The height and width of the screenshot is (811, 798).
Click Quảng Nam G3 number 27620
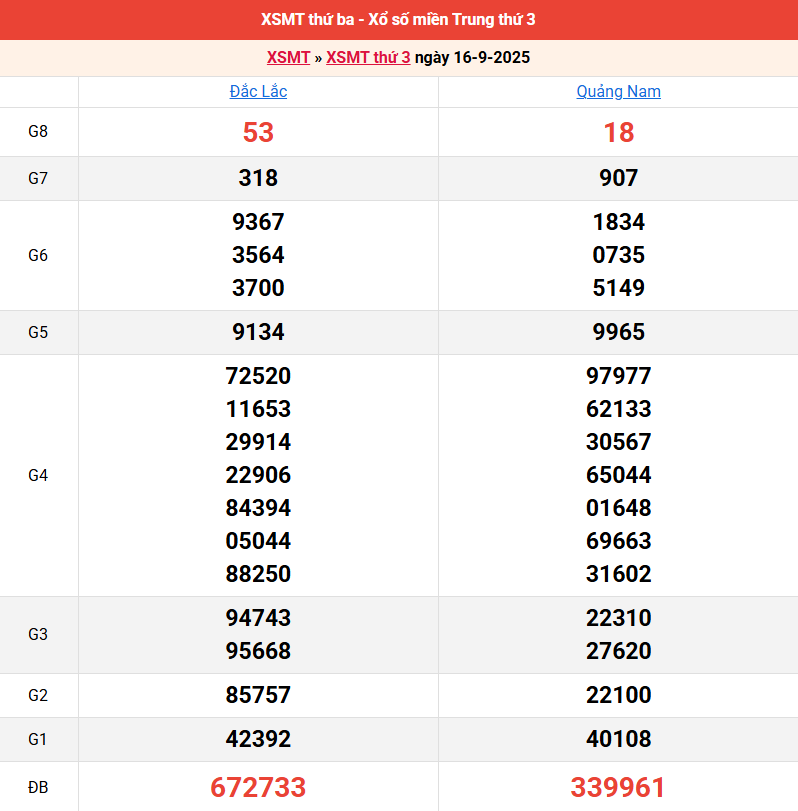[x=618, y=651]
